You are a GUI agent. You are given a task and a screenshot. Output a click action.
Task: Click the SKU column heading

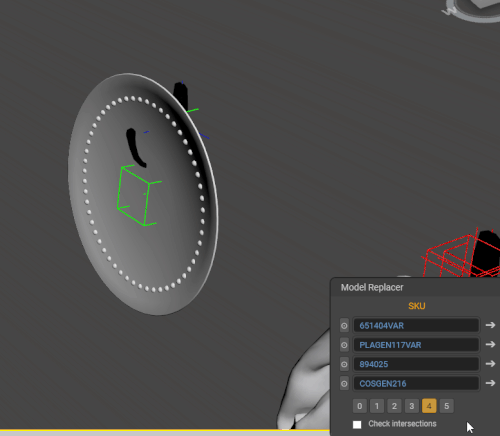(417, 306)
